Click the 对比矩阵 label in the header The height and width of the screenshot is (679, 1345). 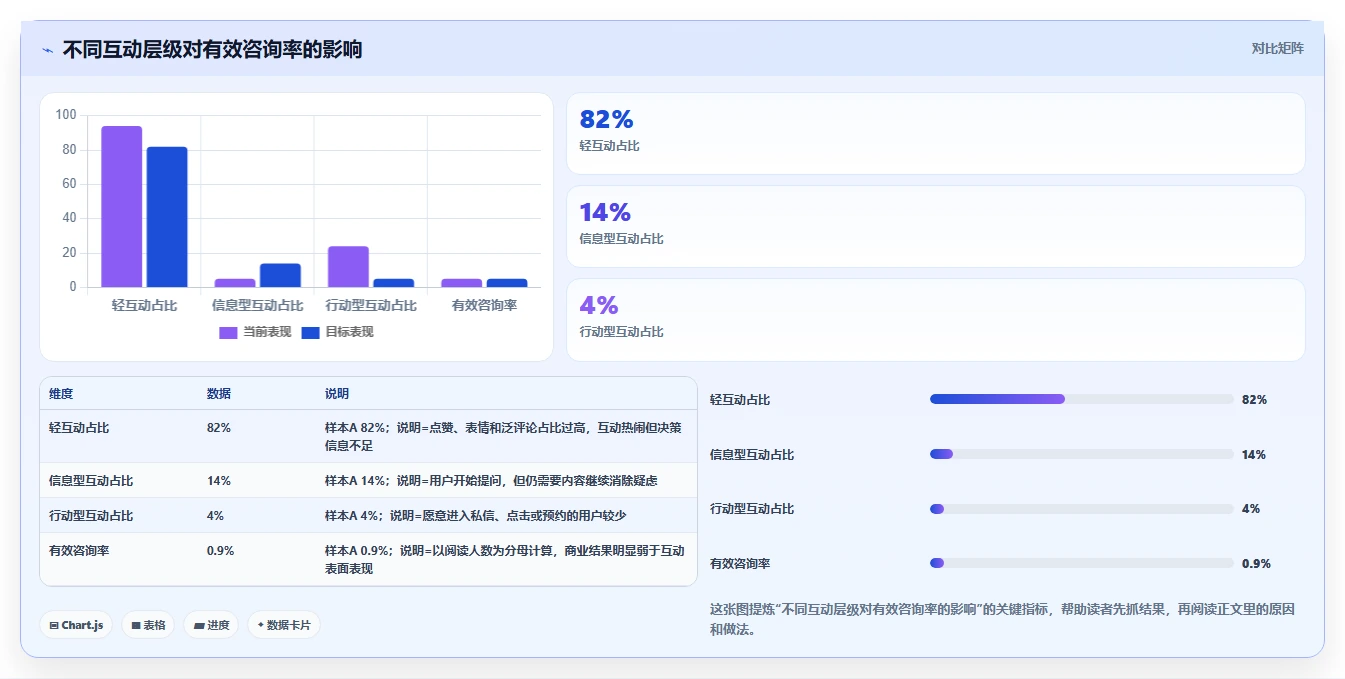pos(1278,48)
